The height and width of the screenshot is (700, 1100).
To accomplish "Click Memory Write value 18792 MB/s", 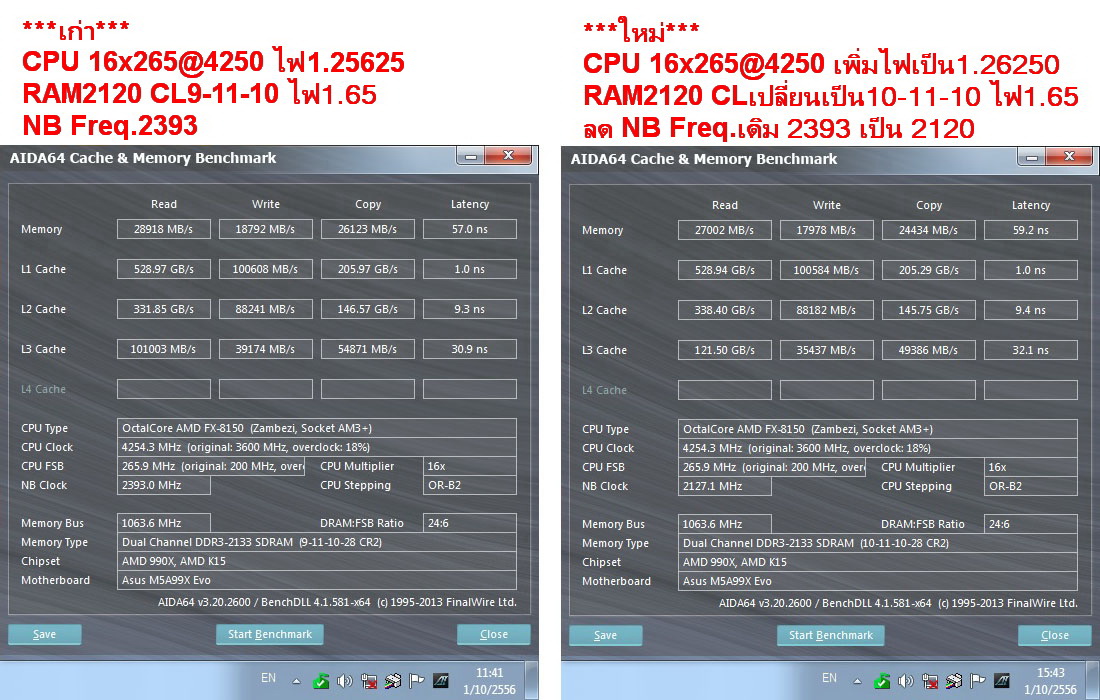I will 265,229.
